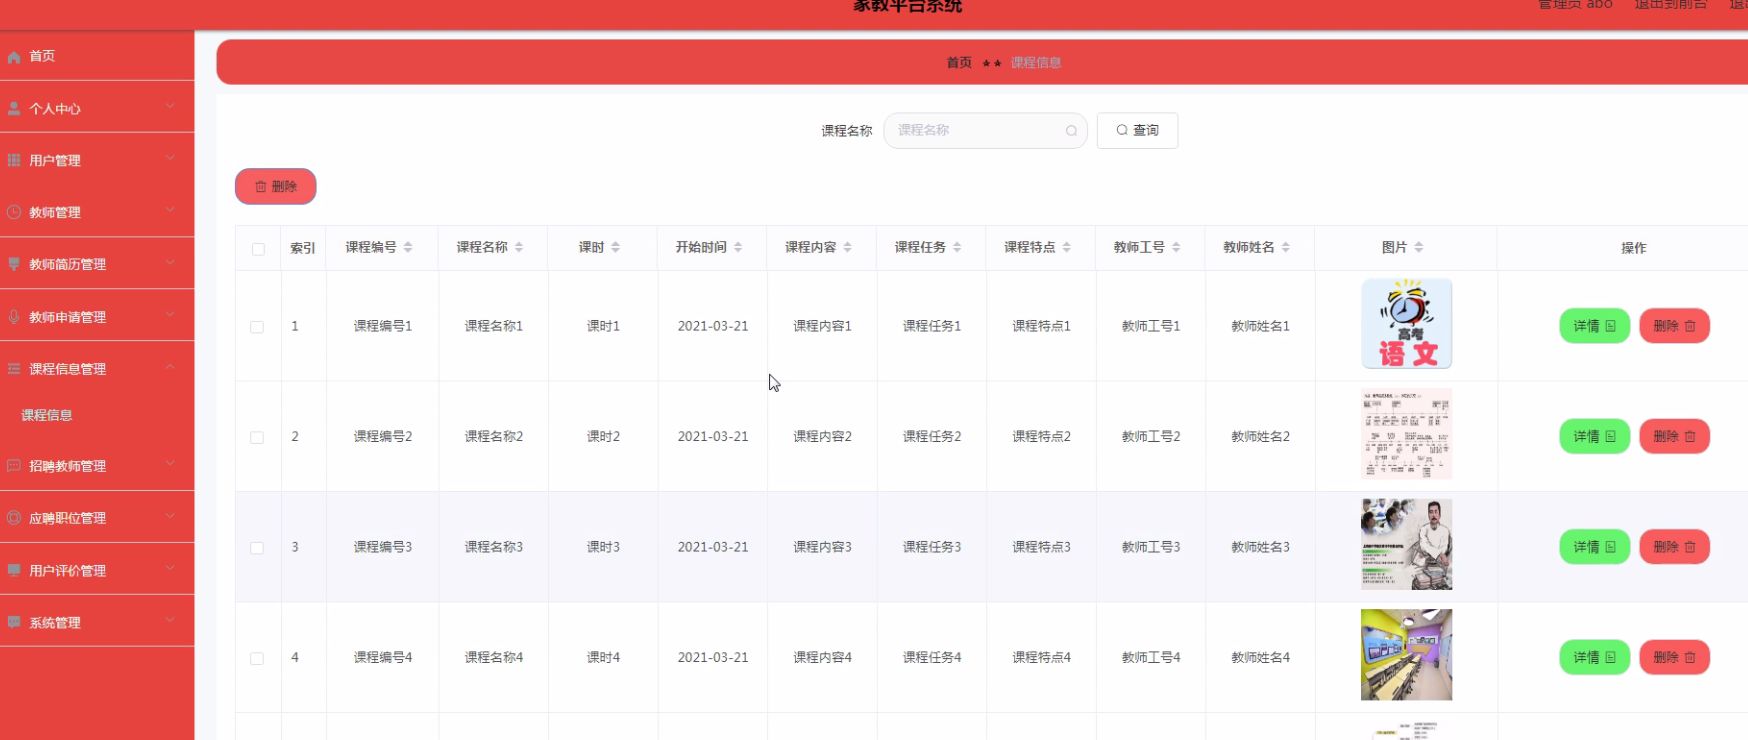The width and height of the screenshot is (1748, 740).
Task: Sort by 课程任务 column arrows
Action: (957, 247)
